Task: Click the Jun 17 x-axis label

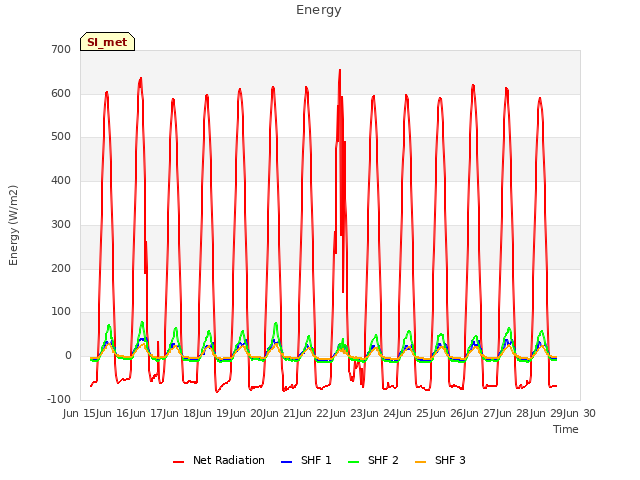Action: 147,413
